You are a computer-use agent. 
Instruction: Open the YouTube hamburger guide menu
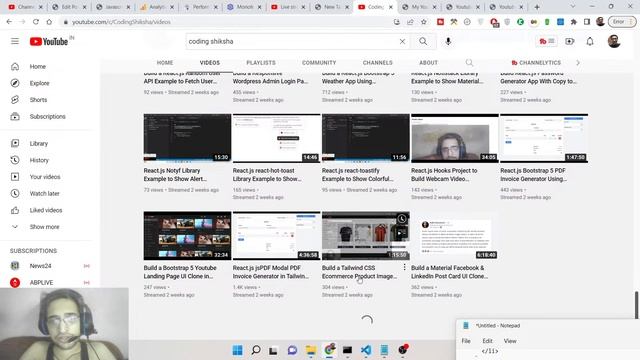point(15,41)
